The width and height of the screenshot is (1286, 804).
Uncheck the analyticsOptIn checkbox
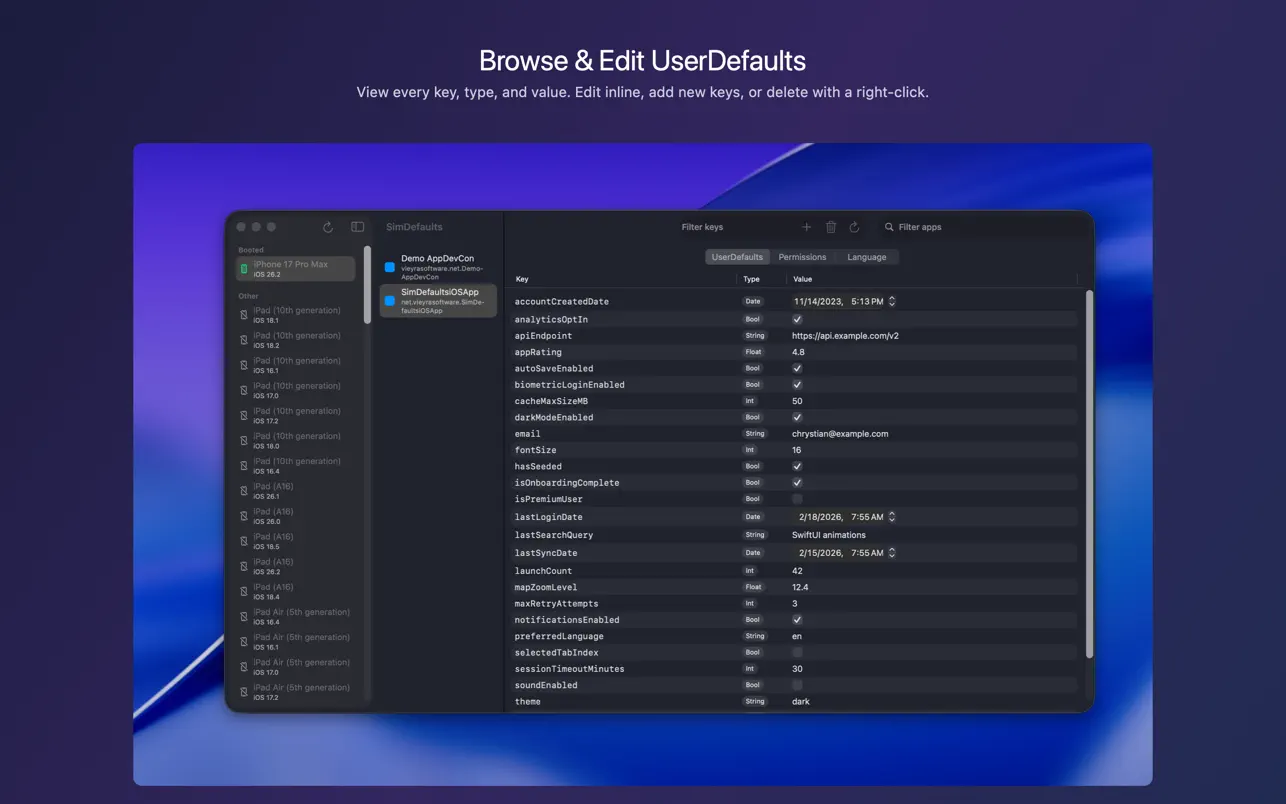[796, 318]
